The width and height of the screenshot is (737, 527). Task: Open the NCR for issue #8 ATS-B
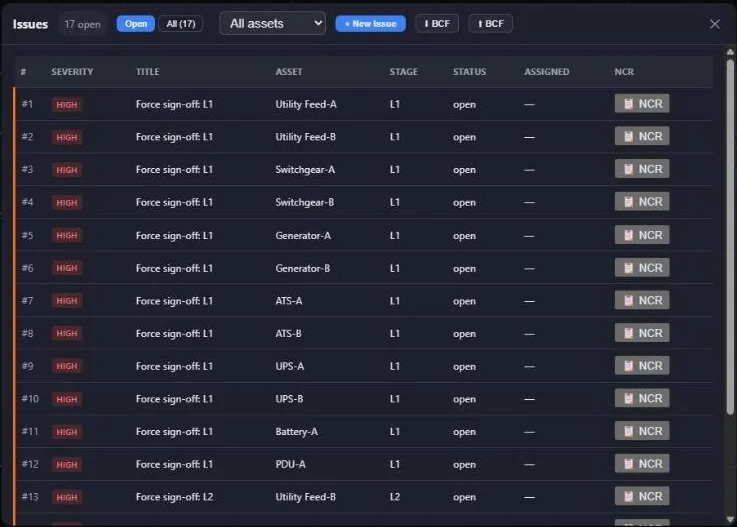tap(642, 333)
